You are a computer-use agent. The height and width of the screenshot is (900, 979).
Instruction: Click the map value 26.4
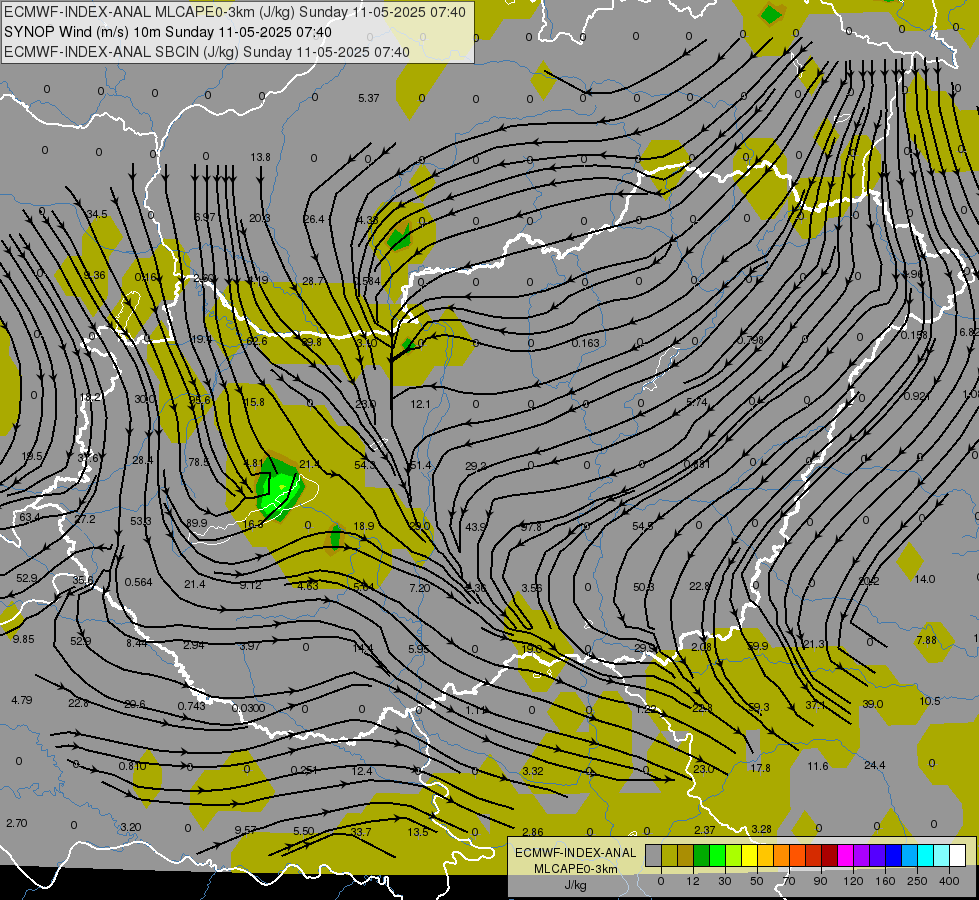pos(314,219)
